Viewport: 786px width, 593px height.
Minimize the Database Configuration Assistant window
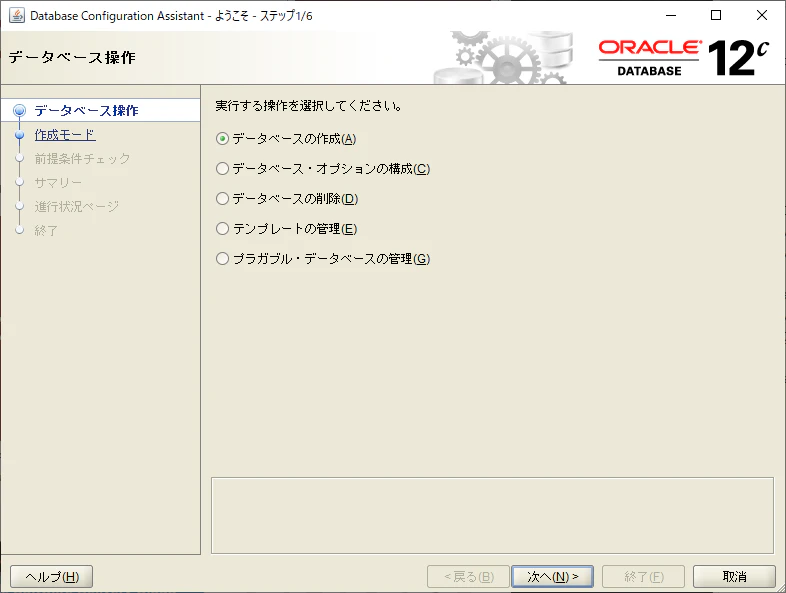point(671,16)
